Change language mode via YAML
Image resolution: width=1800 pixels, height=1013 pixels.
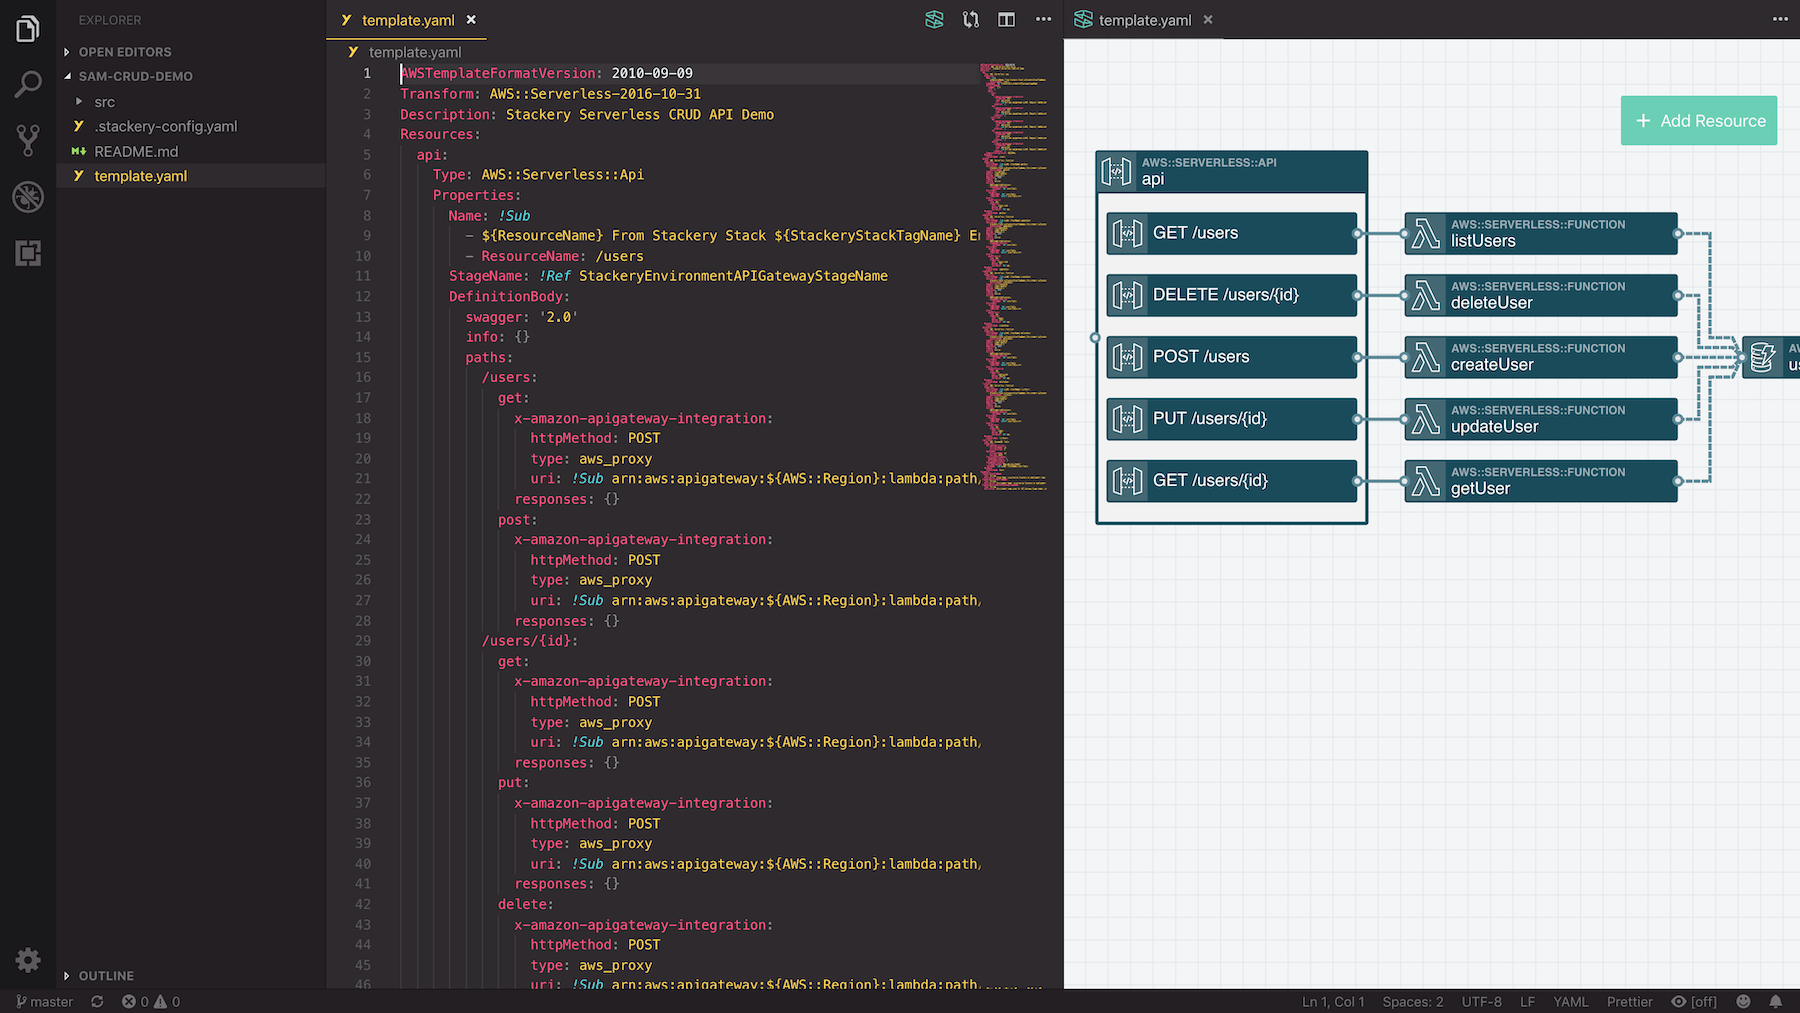click(1571, 1001)
